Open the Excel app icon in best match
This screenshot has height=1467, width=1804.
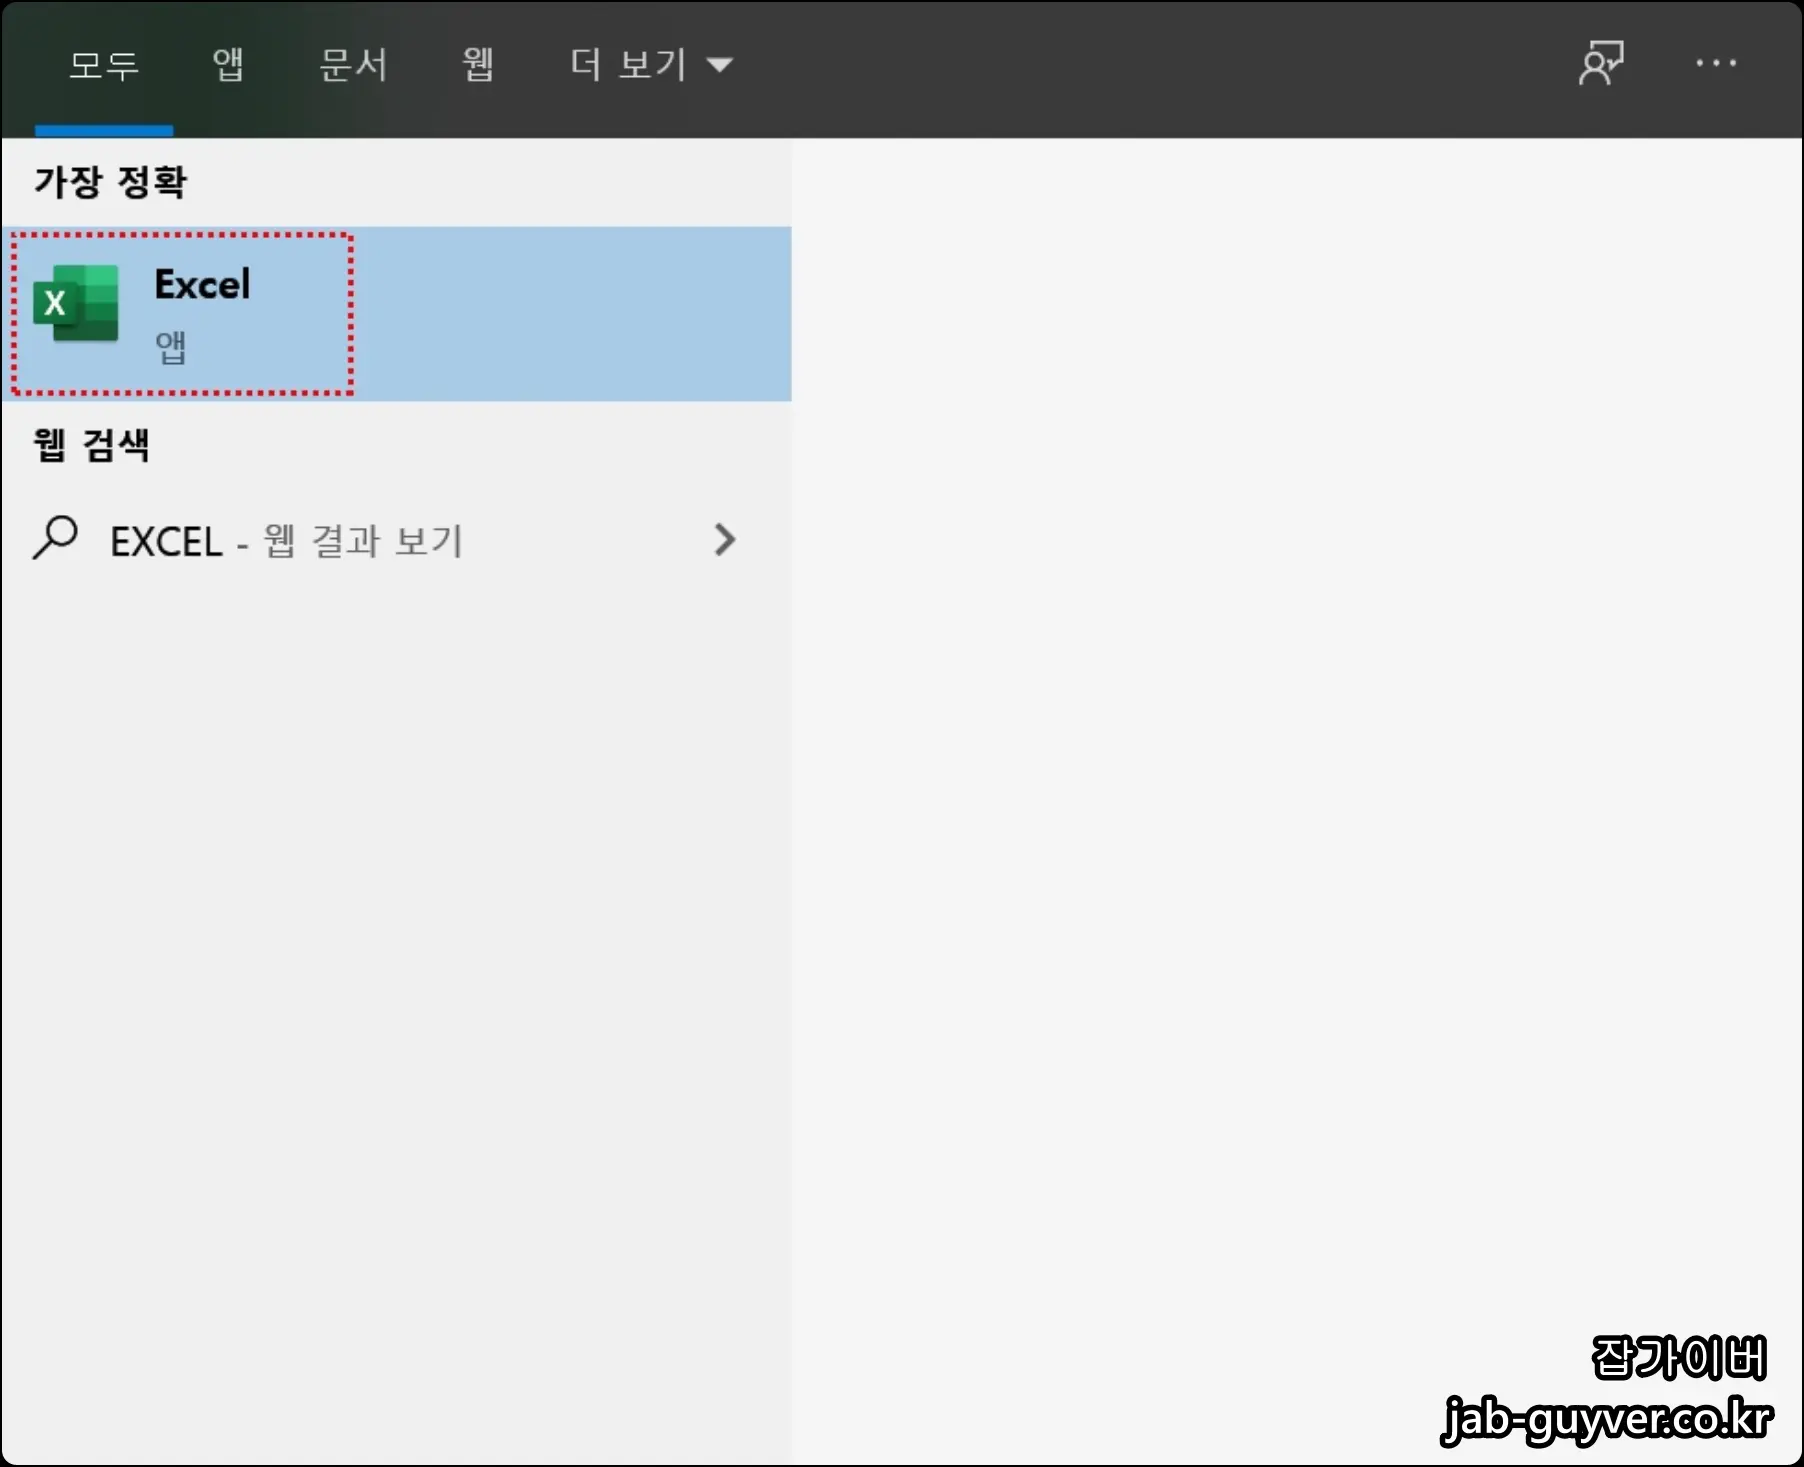click(76, 303)
